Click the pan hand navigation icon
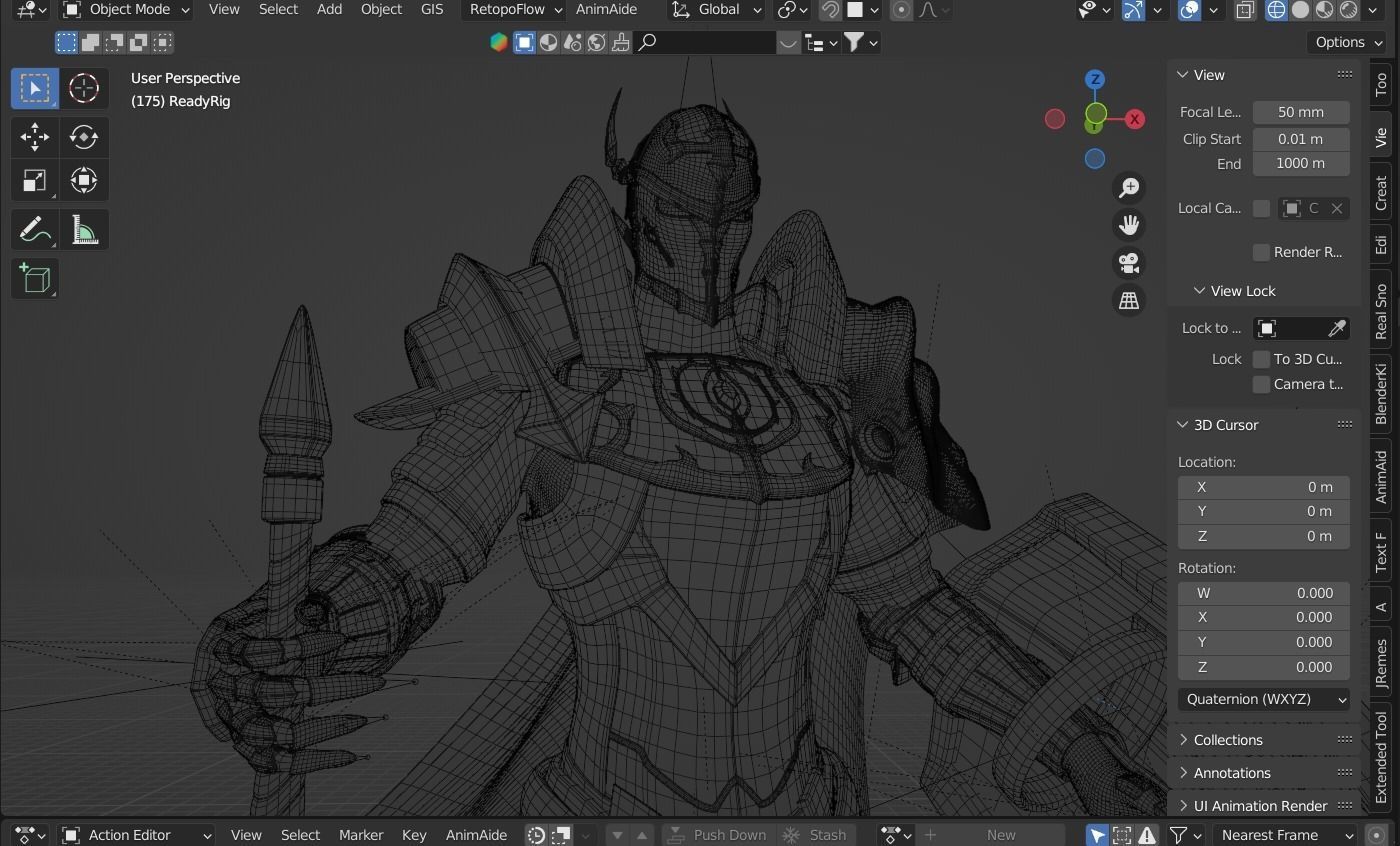The height and width of the screenshot is (846, 1400). (x=1129, y=225)
